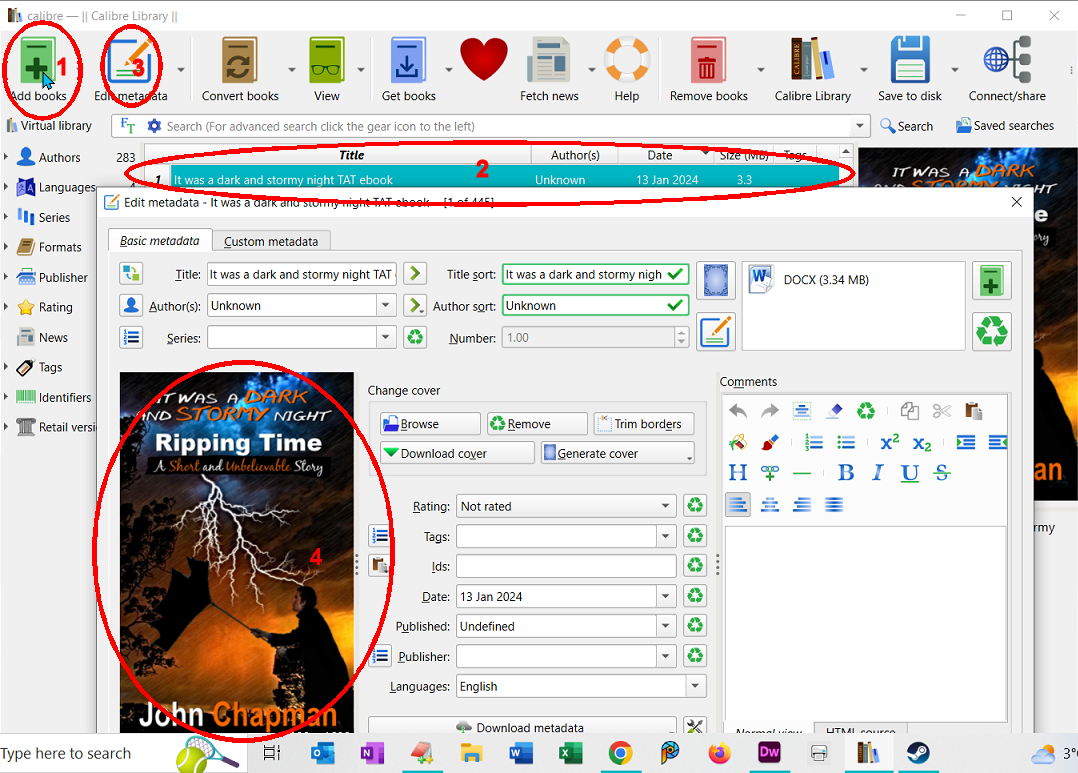
Task: Open the Rating dropdown
Action: (566, 507)
